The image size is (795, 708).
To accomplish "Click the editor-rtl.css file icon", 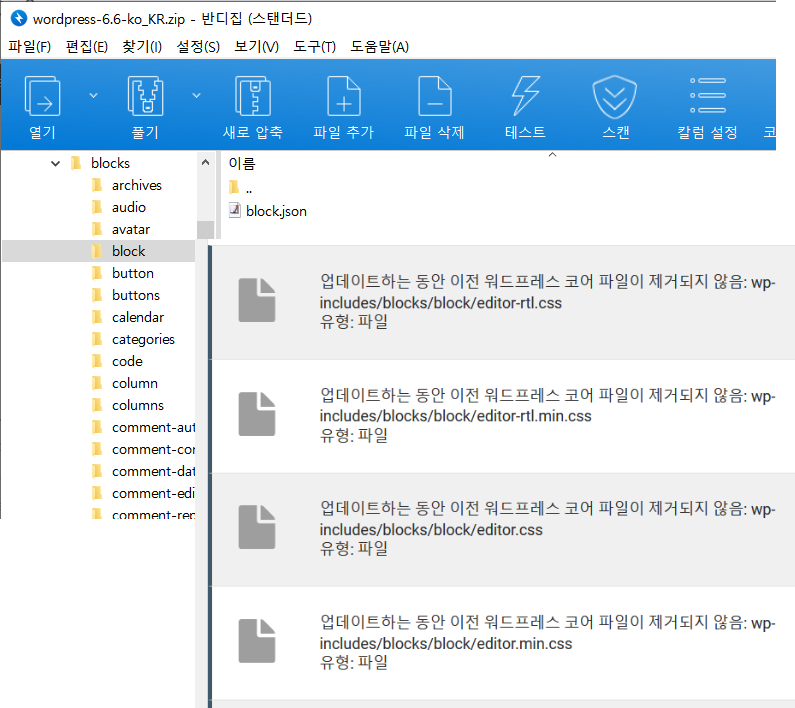I will click(x=257, y=300).
